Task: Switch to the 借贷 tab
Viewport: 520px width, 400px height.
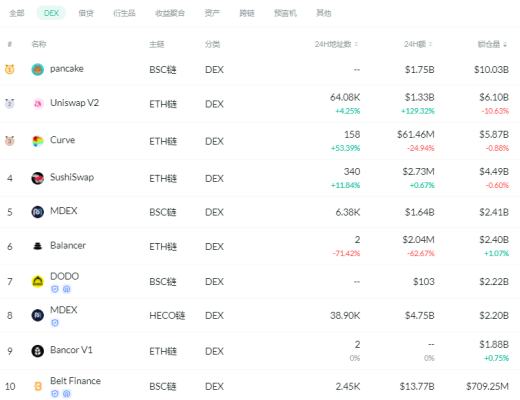Action: tap(86, 13)
